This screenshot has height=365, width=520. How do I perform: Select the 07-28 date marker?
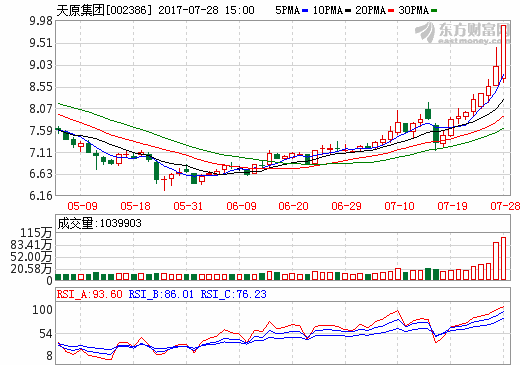(505, 206)
